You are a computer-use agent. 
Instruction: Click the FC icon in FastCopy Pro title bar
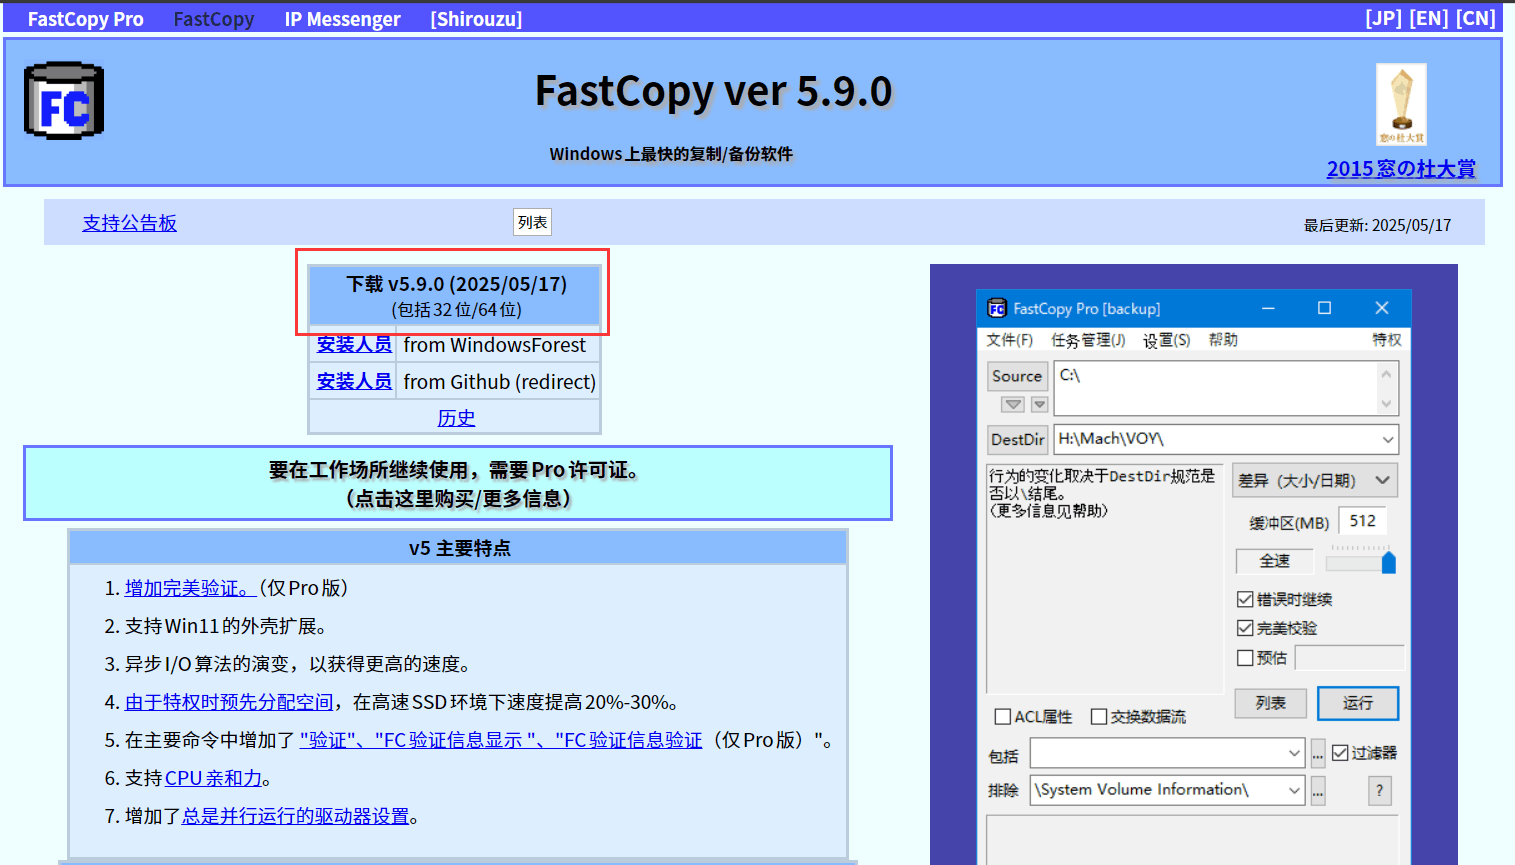pyautogui.click(x=997, y=308)
